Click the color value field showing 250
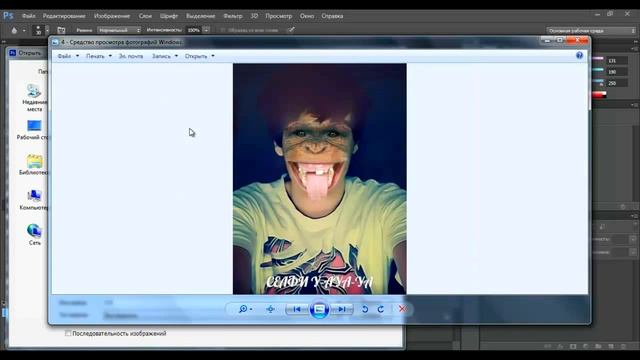Screen dimensions: 640x360 point(616,83)
